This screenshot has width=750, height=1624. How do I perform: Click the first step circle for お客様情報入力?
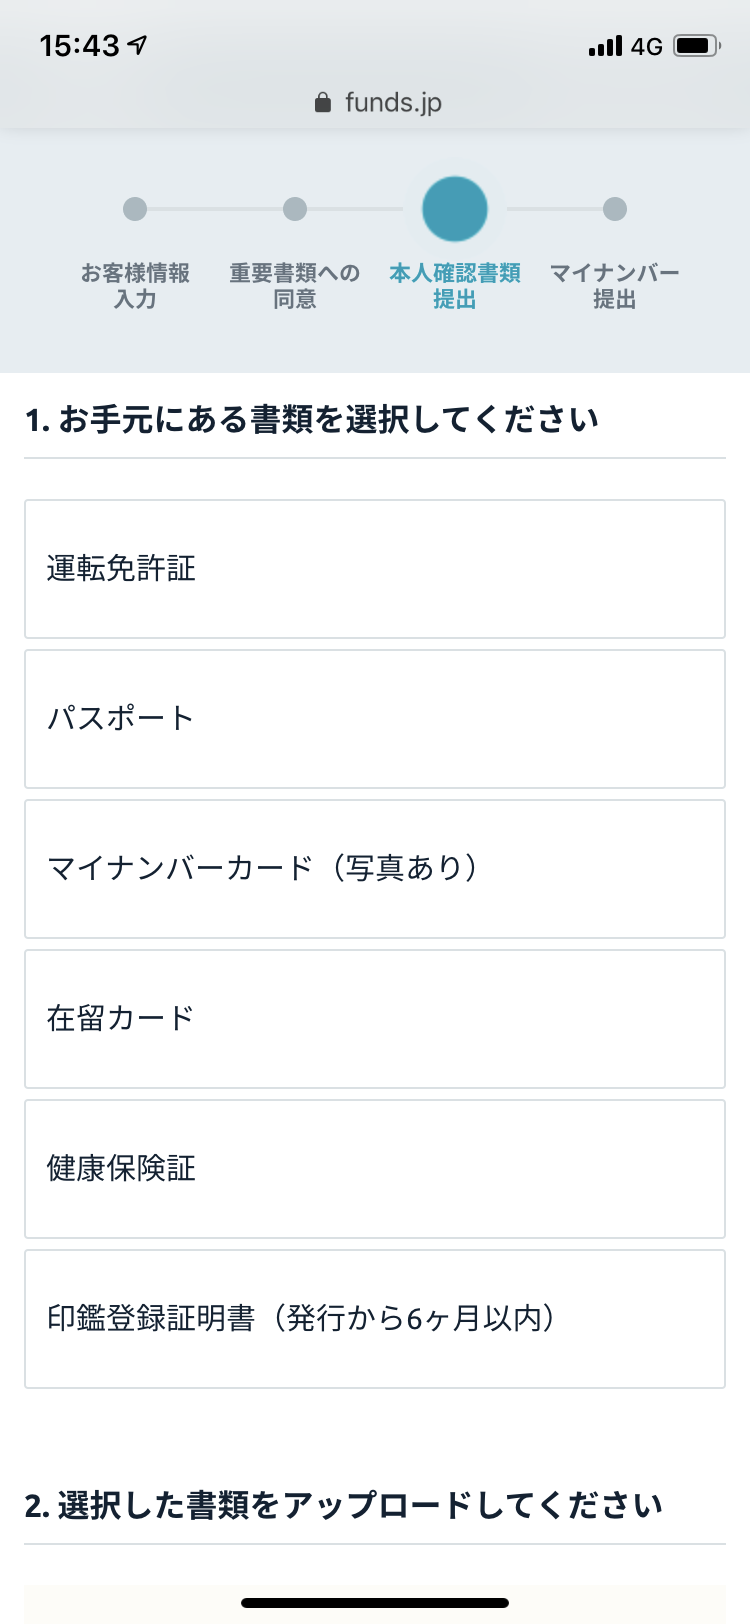tap(135, 209)
